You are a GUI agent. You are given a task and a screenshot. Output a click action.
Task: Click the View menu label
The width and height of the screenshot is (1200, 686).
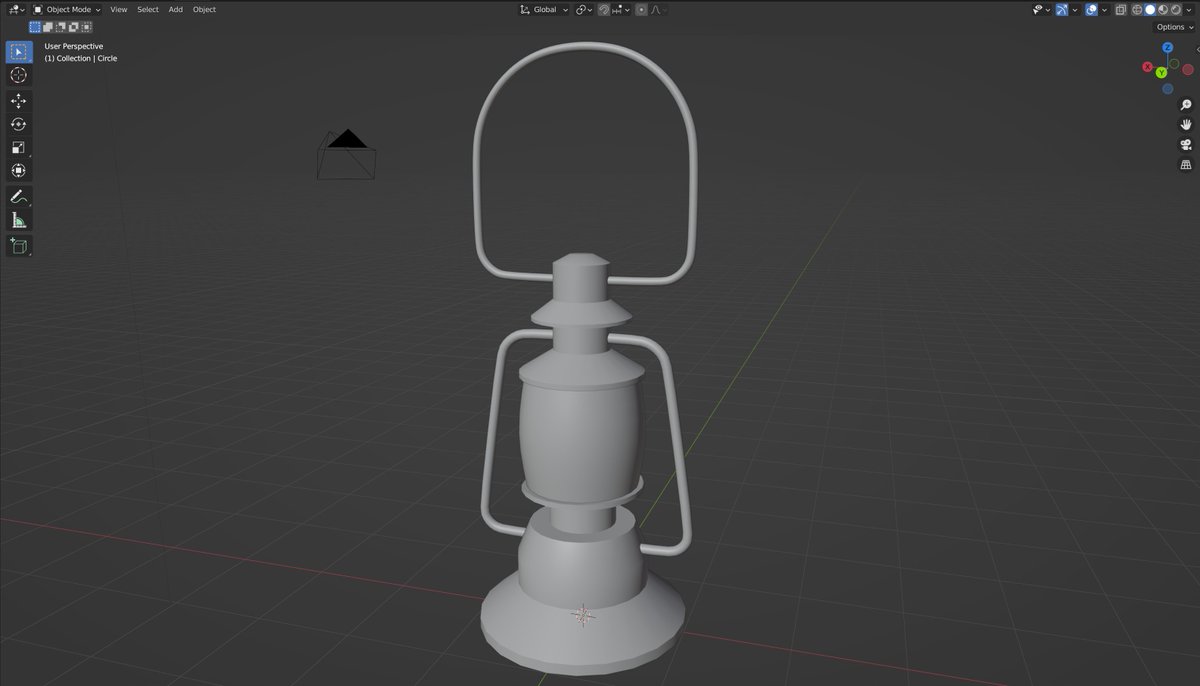[118, 9]
